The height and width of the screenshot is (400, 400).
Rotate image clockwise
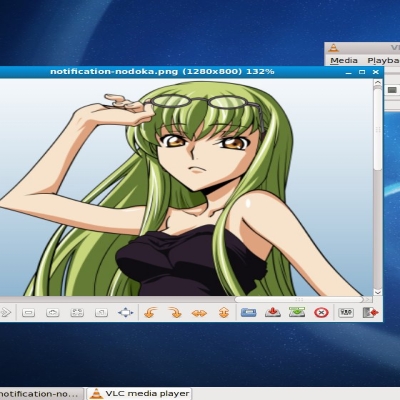pyautogui.click(x=175, y=313)
